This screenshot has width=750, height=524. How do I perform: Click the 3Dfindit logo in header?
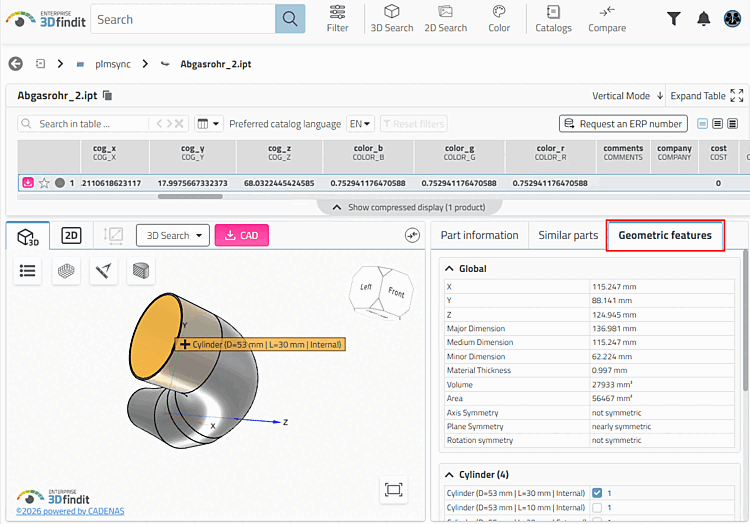[45, 19]
